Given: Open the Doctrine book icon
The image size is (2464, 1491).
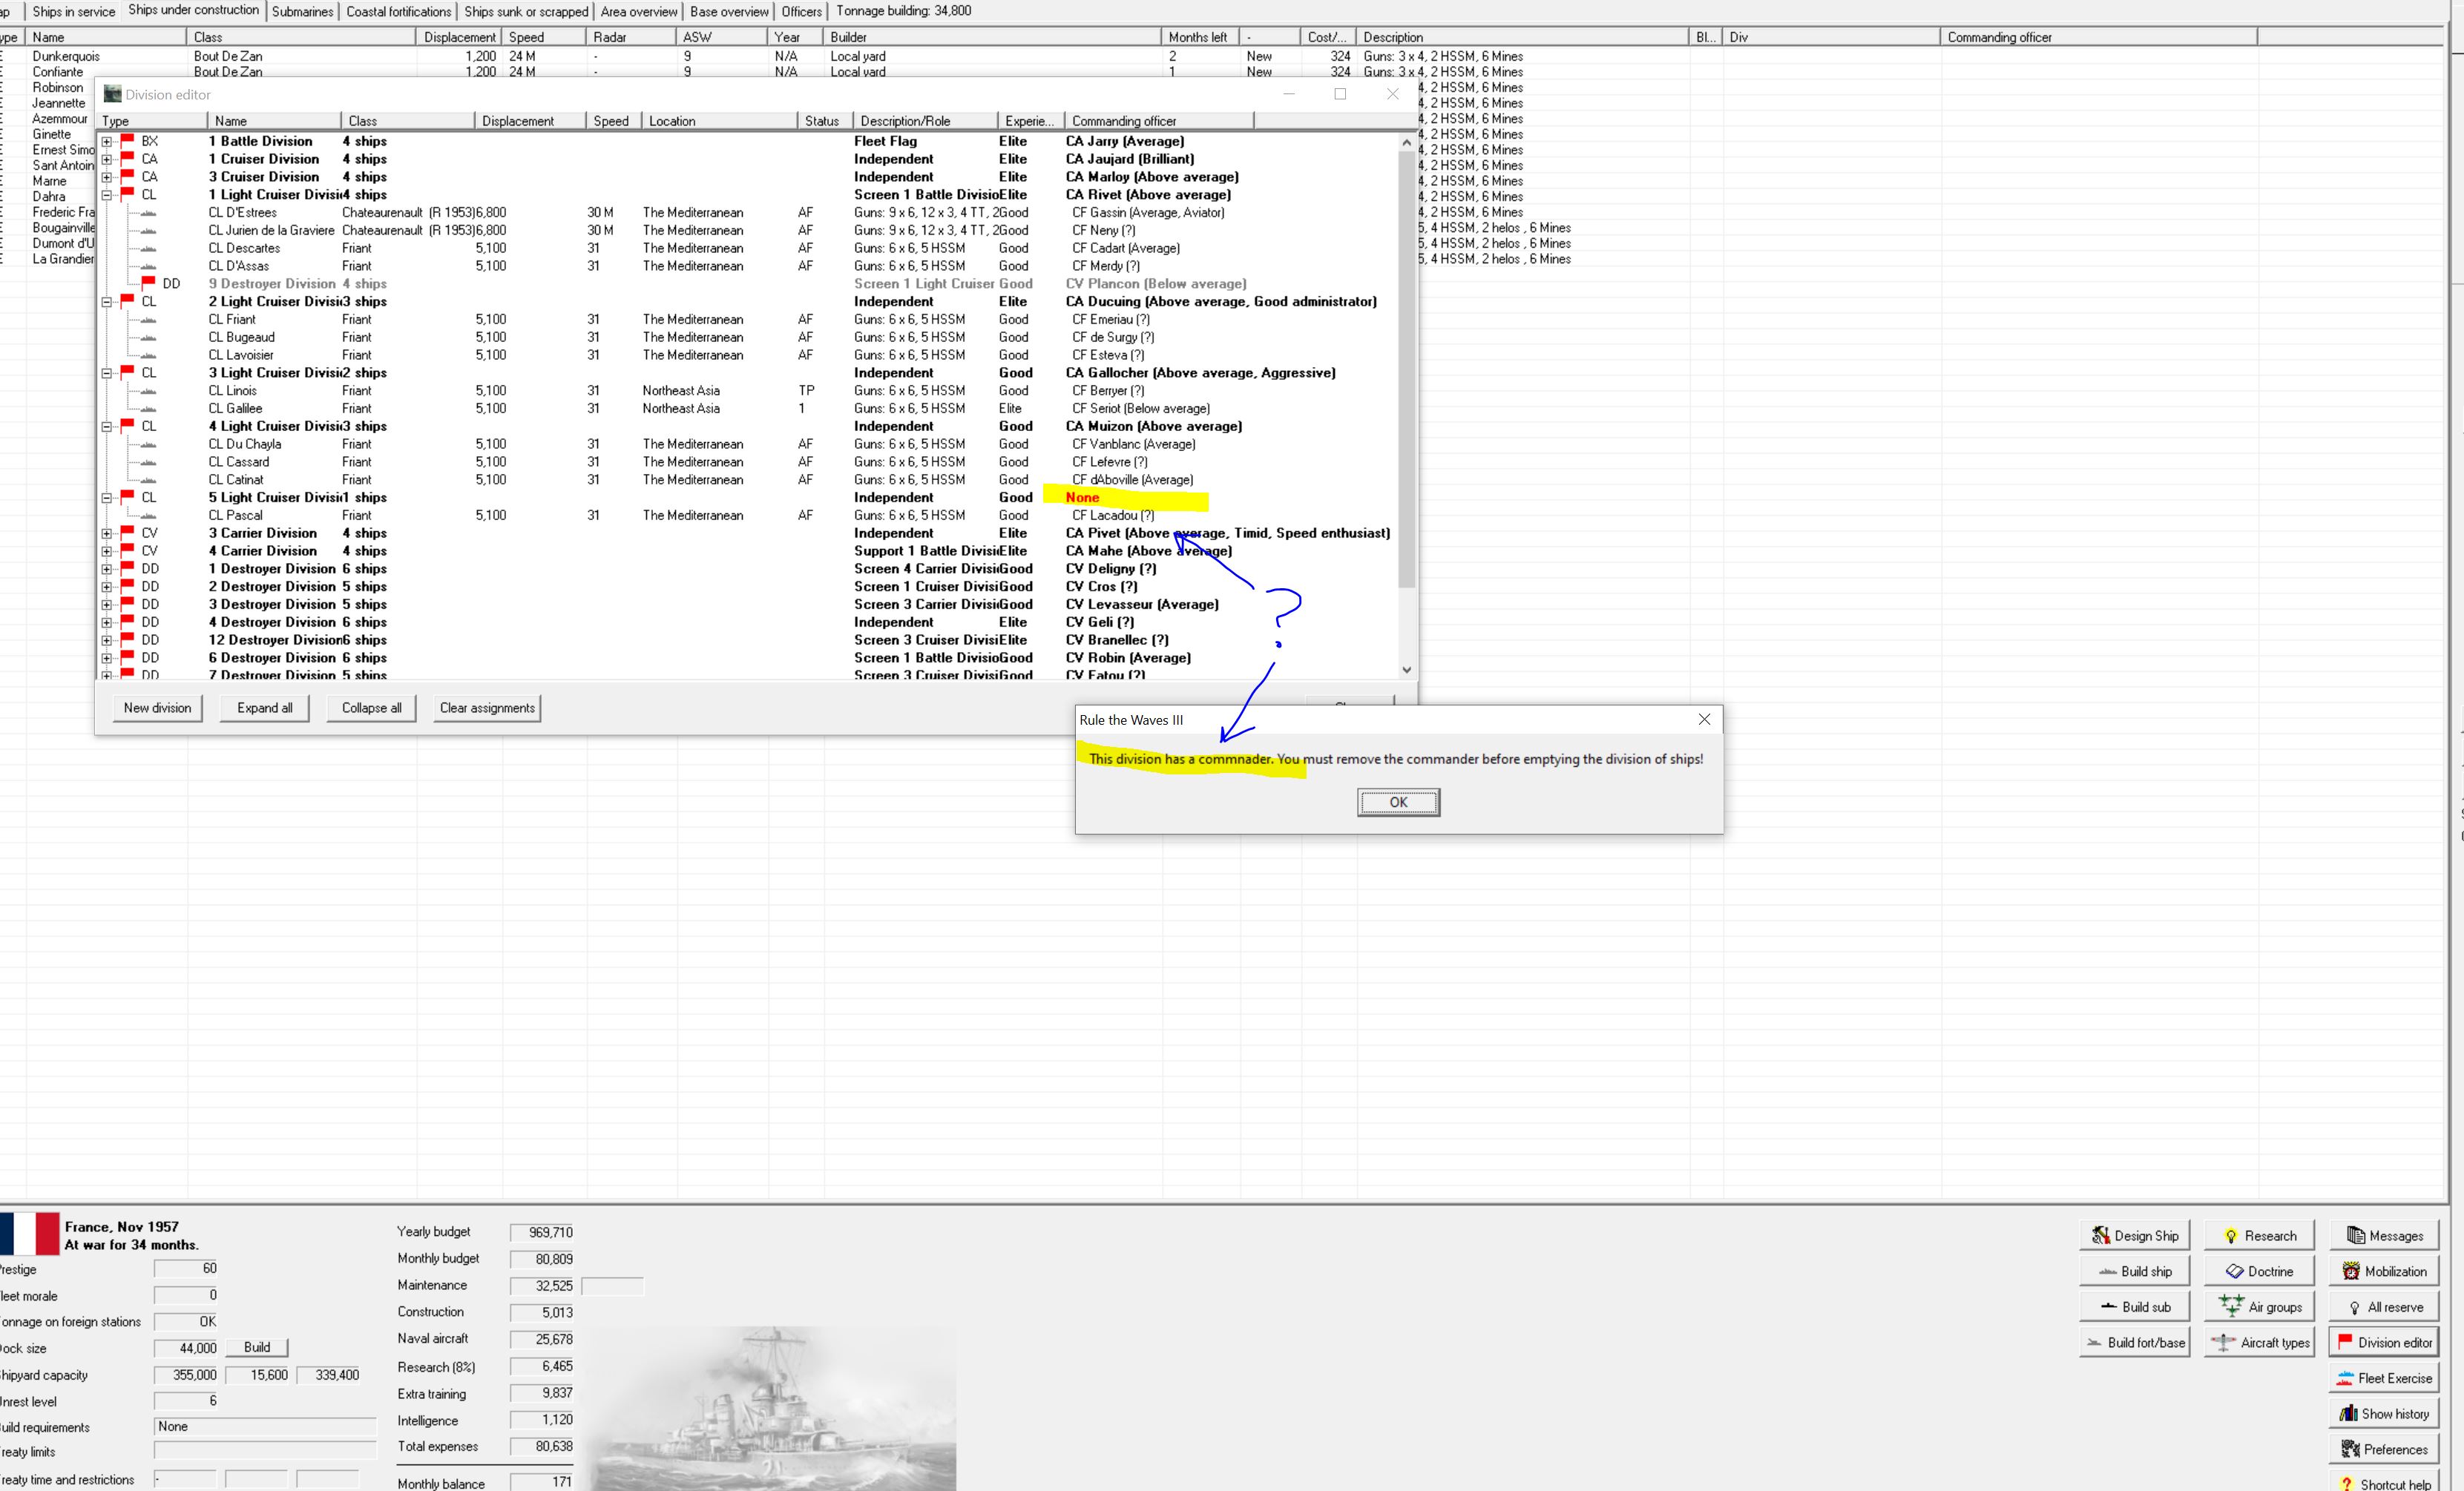Looking at the screenshot, I should 2234,1271.
